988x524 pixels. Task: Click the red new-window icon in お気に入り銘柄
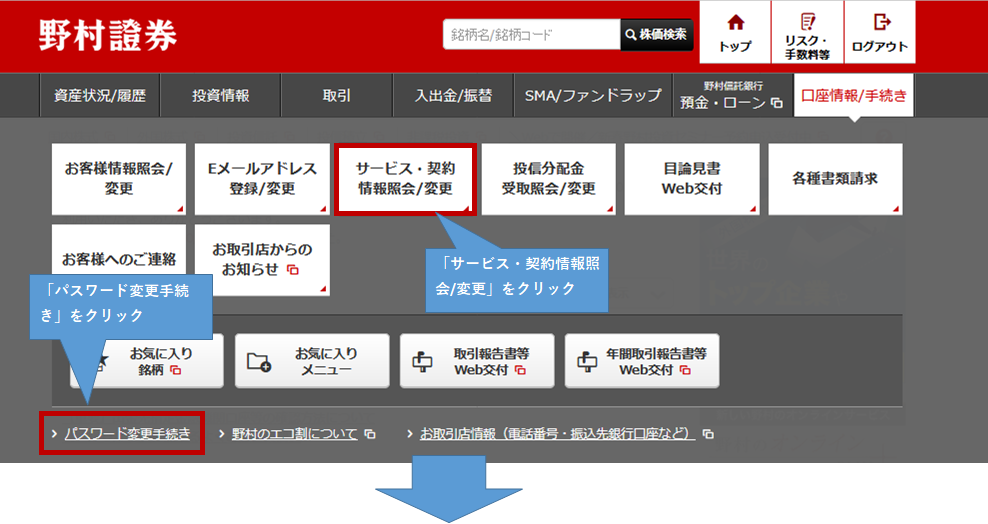176,370
